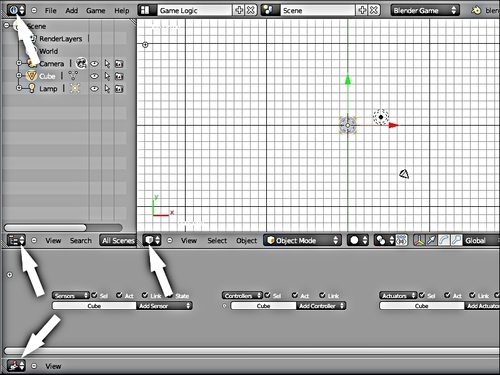Image resolution: width=500 pixels, height=375 pixels.
Task: Click the scene browse icon
Action: (269, 10)
